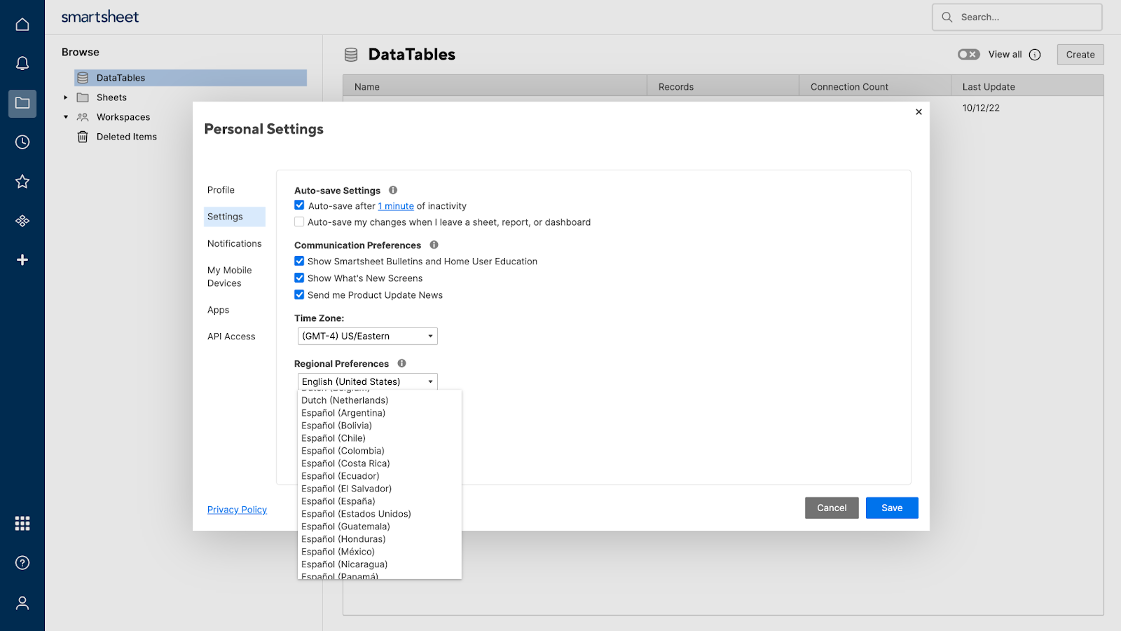Image resolution: width=1121 pixels, height=631 pixels.
Task: Open the Favorites star icon
Action: [22, 181]
